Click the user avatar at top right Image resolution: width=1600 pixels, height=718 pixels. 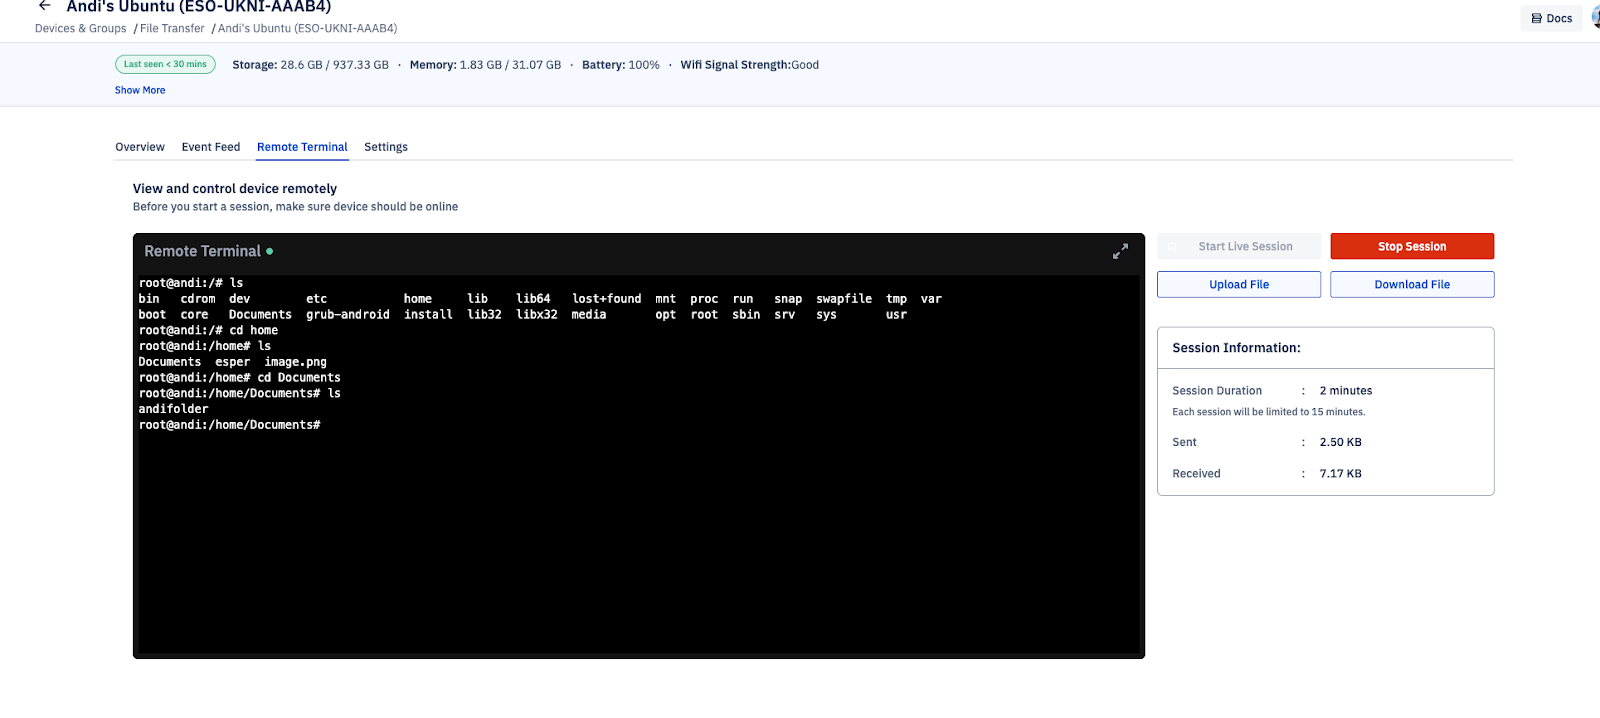1596,18
